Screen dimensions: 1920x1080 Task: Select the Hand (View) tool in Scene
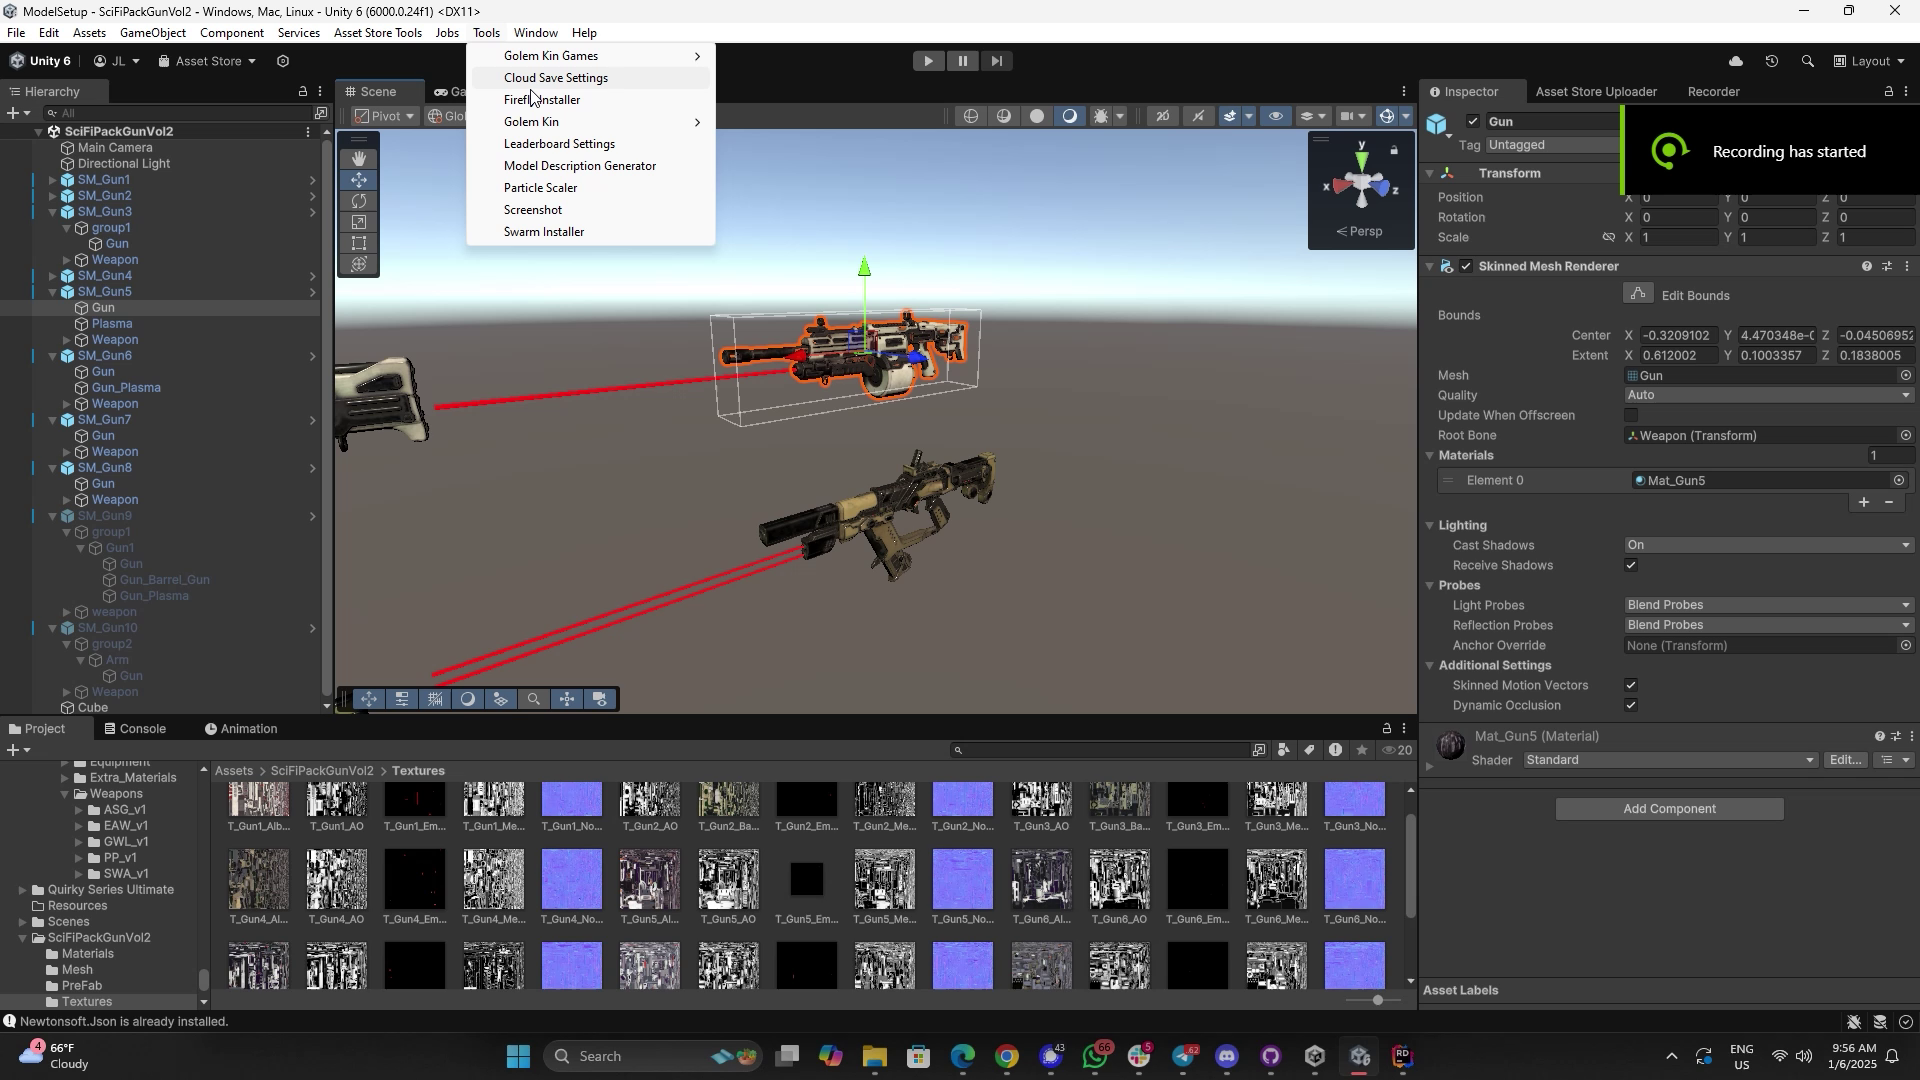coord(359,159)
